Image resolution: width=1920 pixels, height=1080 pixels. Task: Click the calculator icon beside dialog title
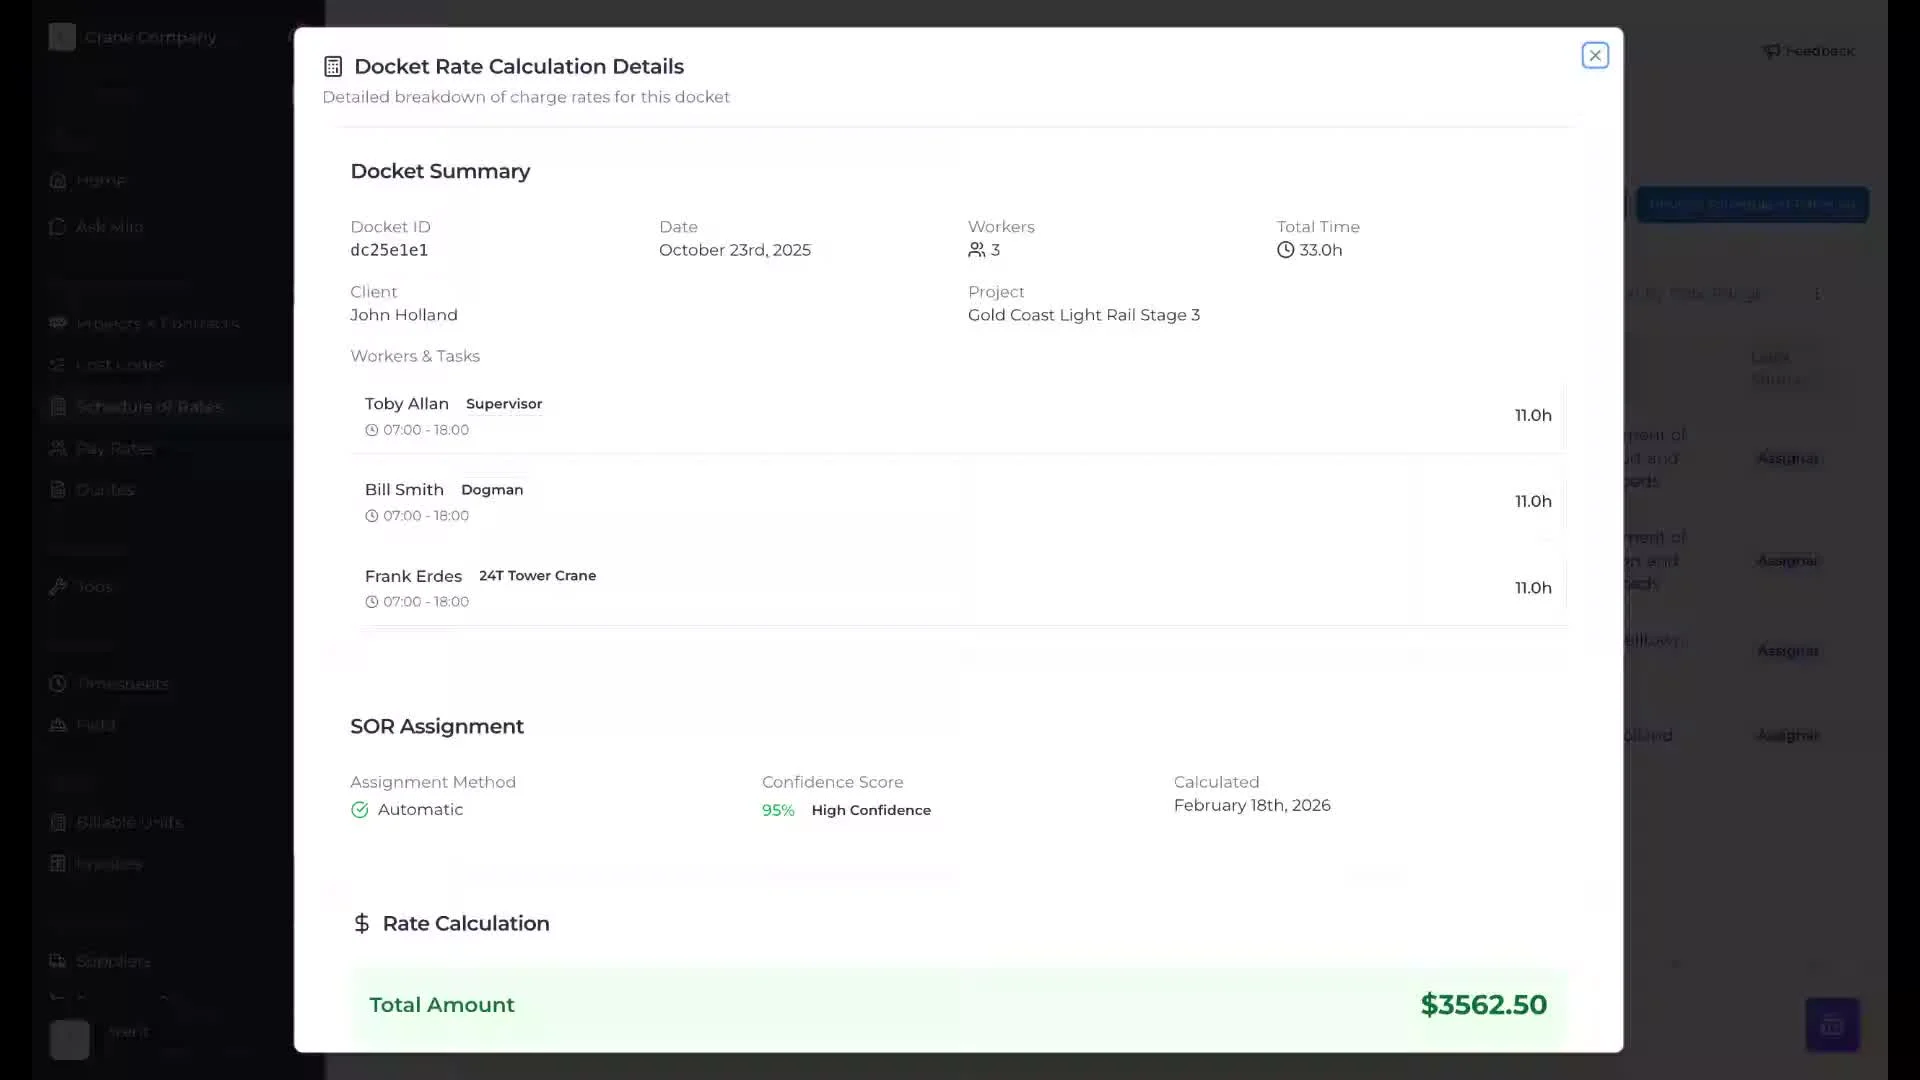(x=333, y=67)
